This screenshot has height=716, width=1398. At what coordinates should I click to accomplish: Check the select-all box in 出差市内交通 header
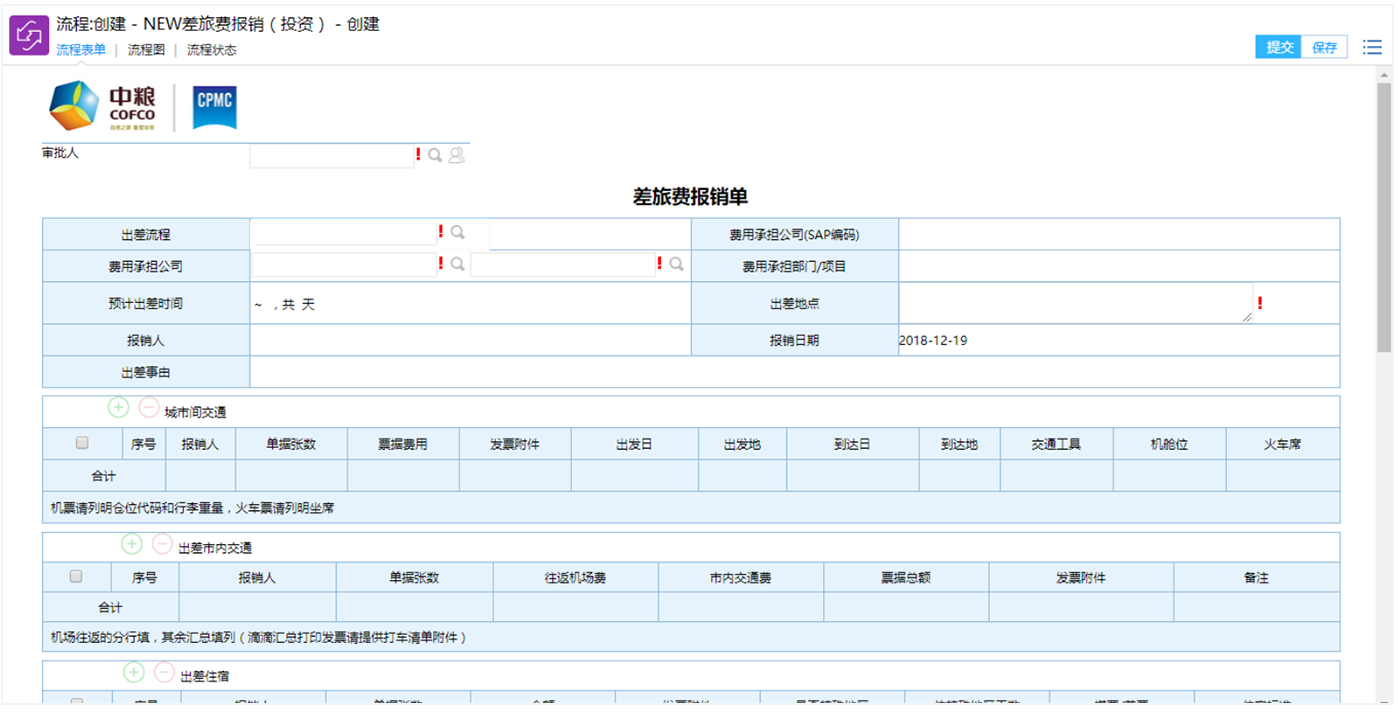pyautogui.click(x=76, y=577)
